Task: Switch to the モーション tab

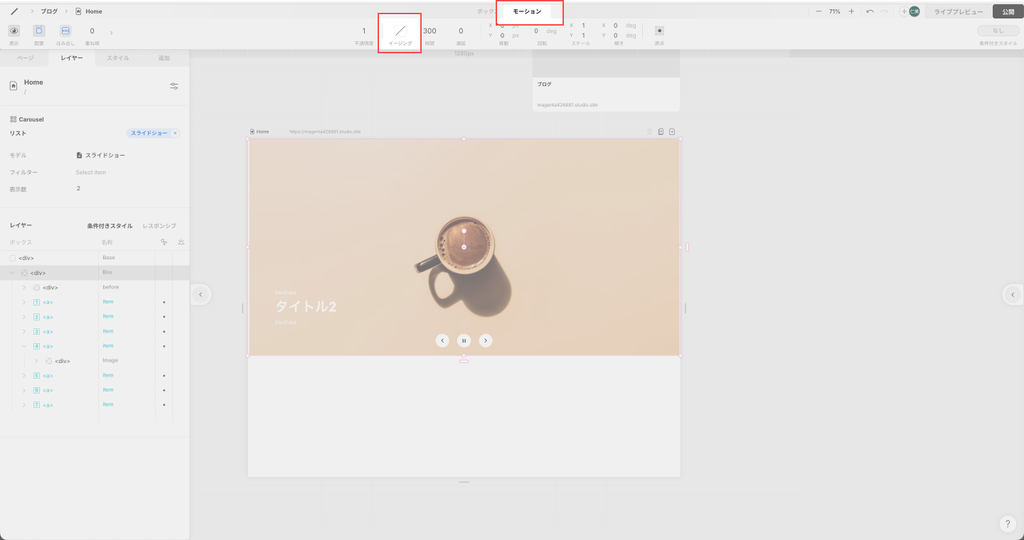Action: (527, 11)
